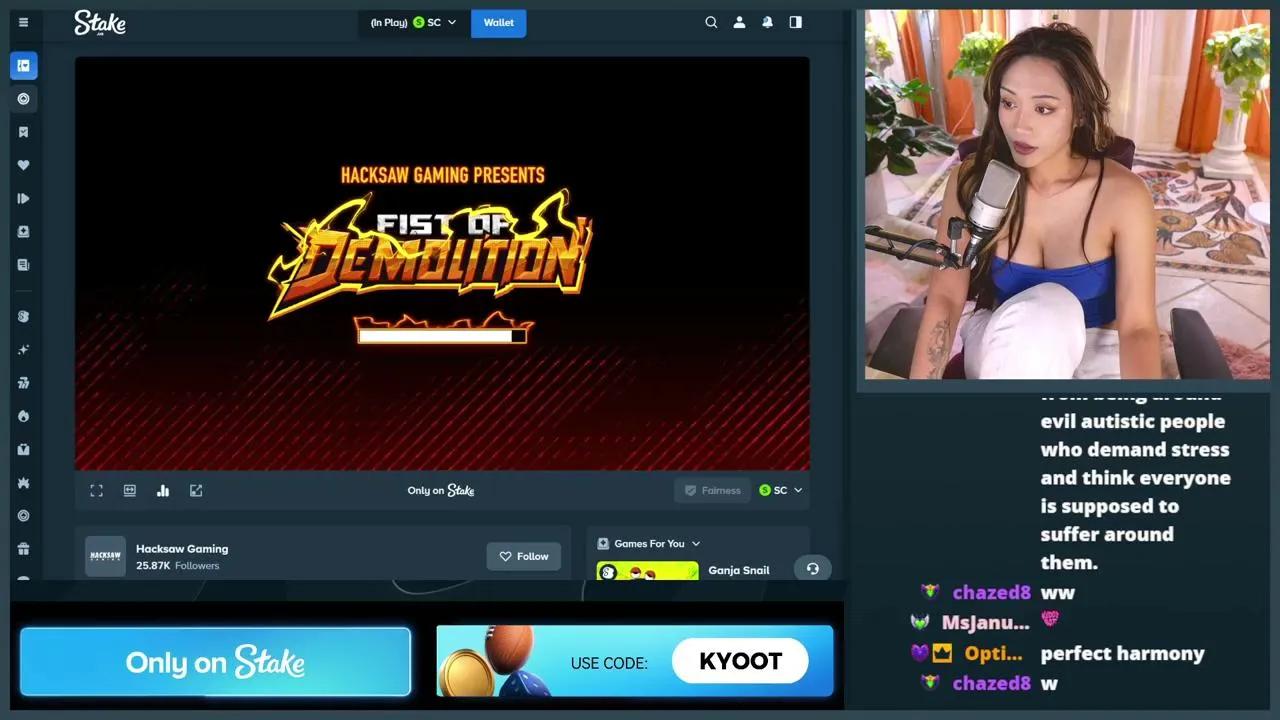Open the Ganja Snail game thumbnail
1280x720 pixels.
click(x=648, y=571)
